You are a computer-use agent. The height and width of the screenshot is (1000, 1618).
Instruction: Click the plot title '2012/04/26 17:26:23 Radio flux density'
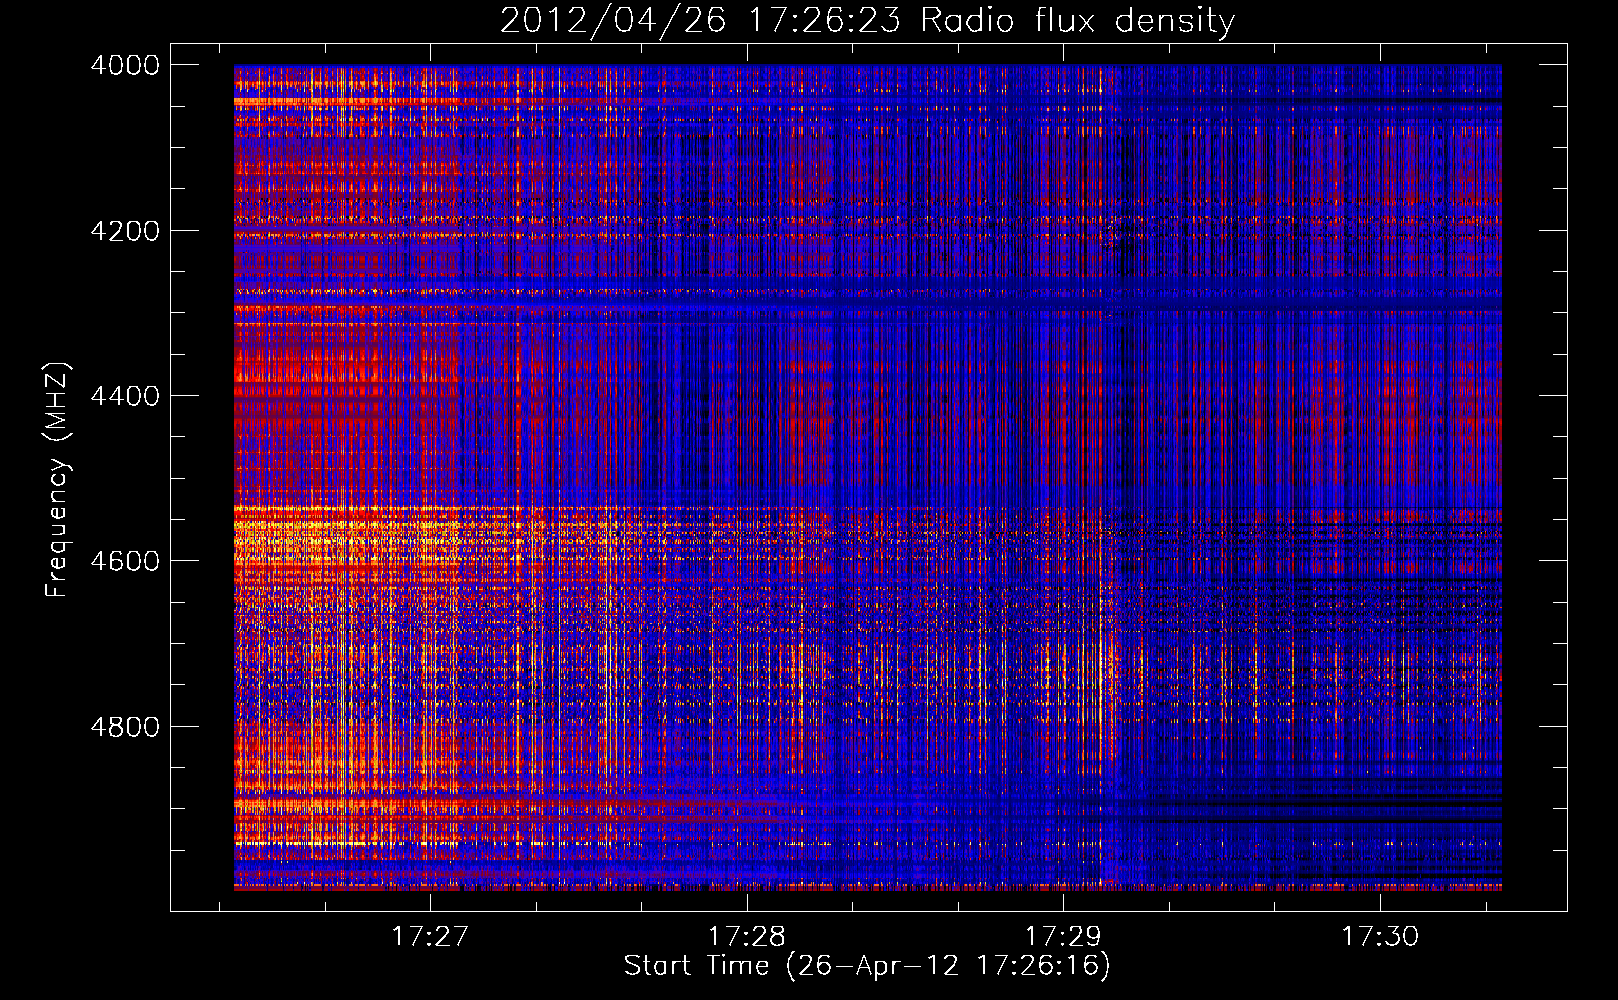(x=867, y=21)
